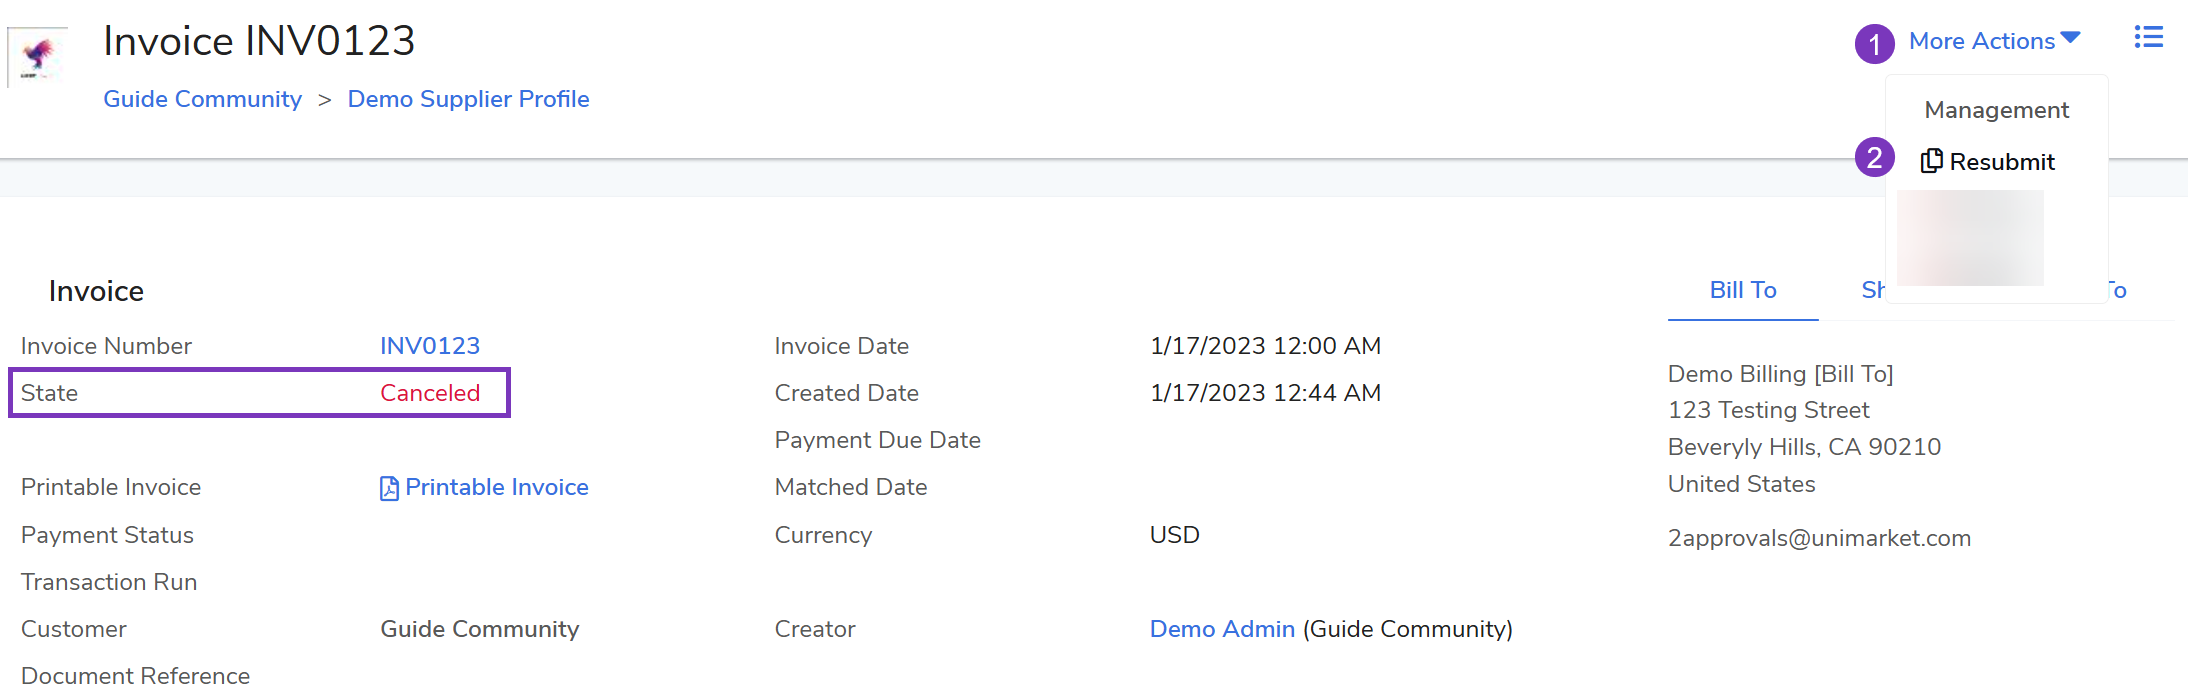This screenshot has width=2188, height=700.
Task: Click the PDF icon beside Printable Invoice
Action: click(389, 488)
